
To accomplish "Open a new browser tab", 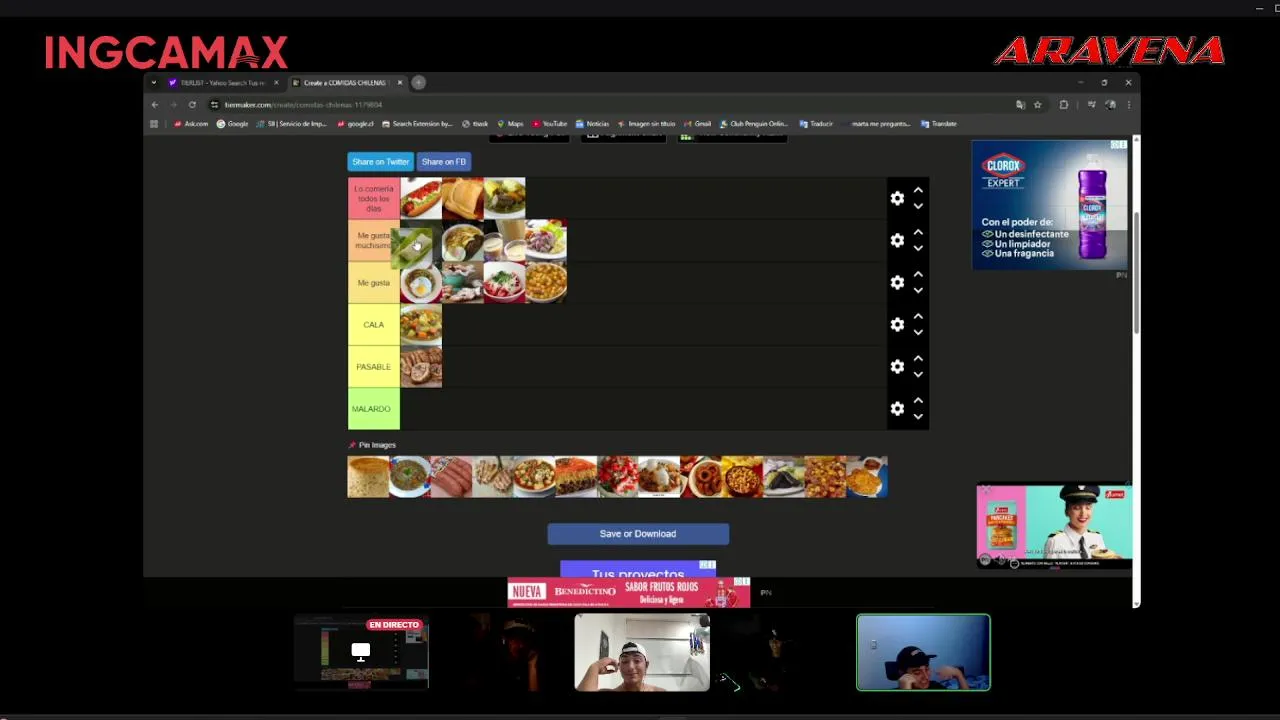I will (418, 83).
